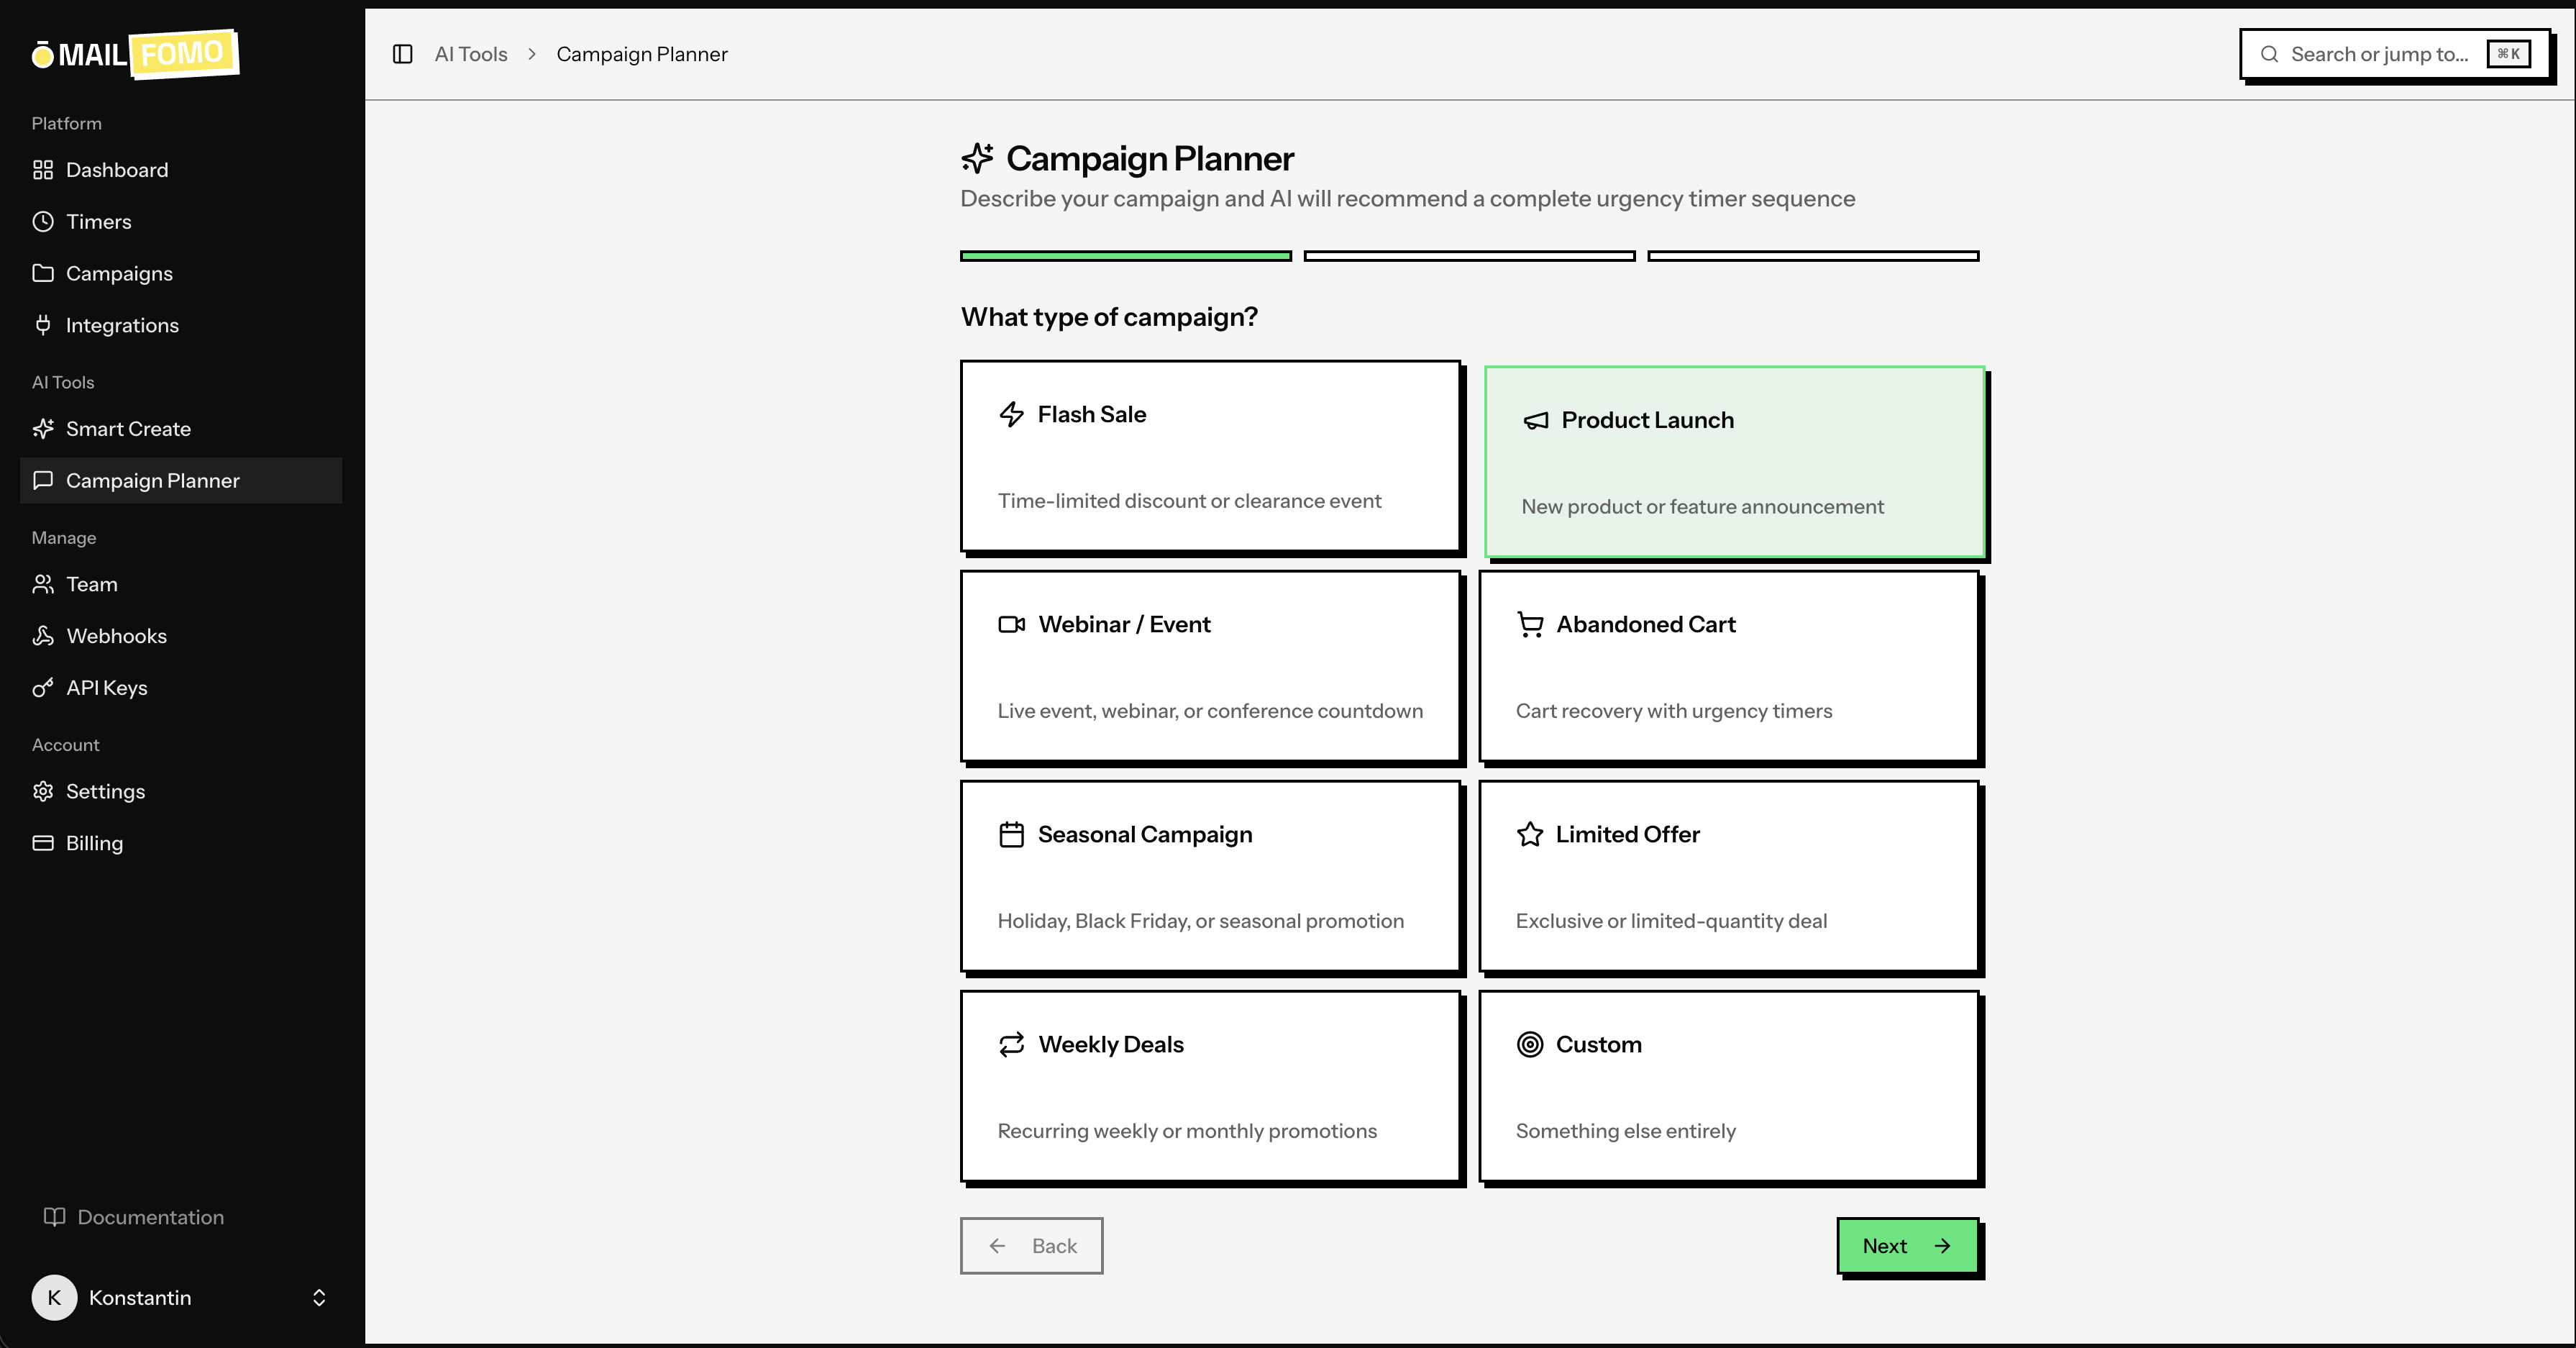This screenshot has height=1348, width=2576.
Task: Choose the Weekly Deals campaign type
Action: [1210, 1086]
